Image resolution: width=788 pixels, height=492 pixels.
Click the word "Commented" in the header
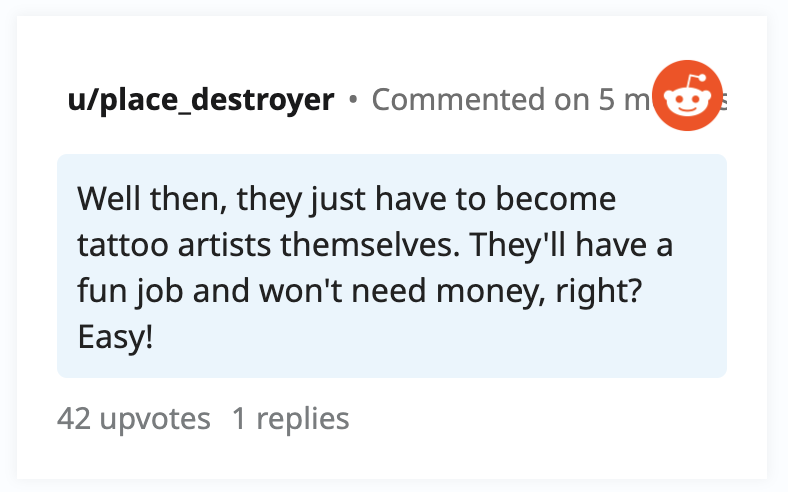458,100
